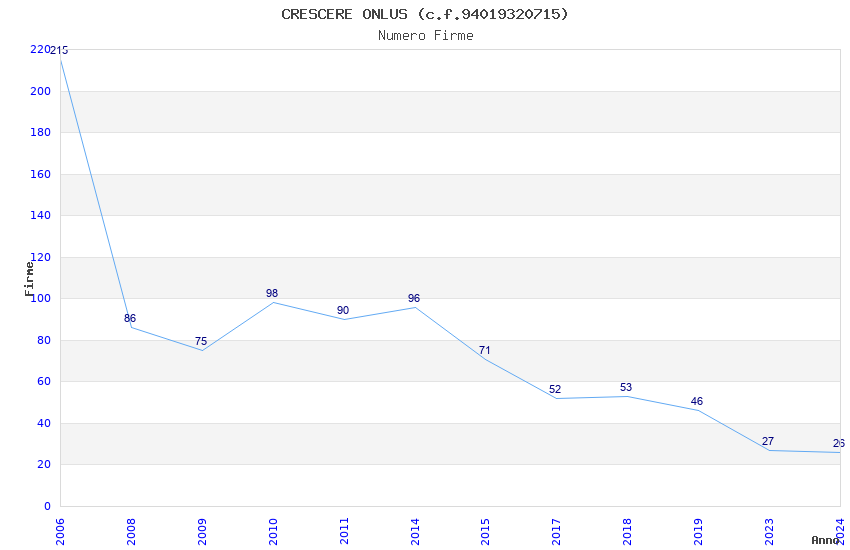Click y-axis tick label 180
Viewport: 850px width, 550px height.
(x=40, y=133)
